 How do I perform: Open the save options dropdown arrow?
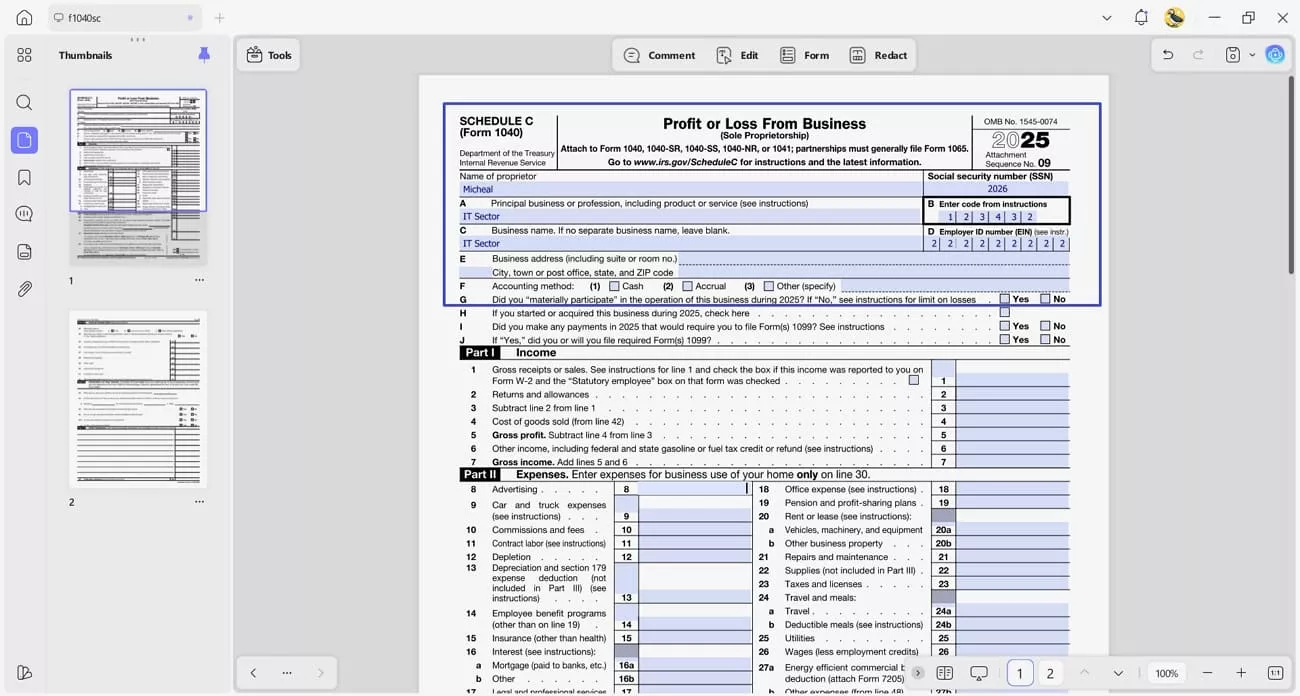pyautogui.click(x=1251, y=54)
